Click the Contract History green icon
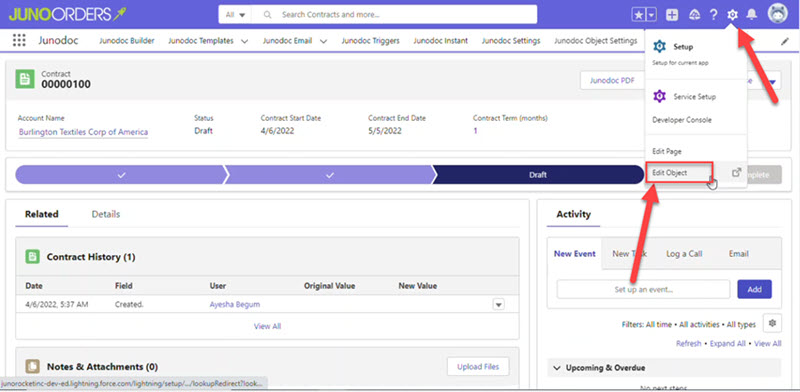The height and width of the screenshot is (392, 800). tap(33, 257)
